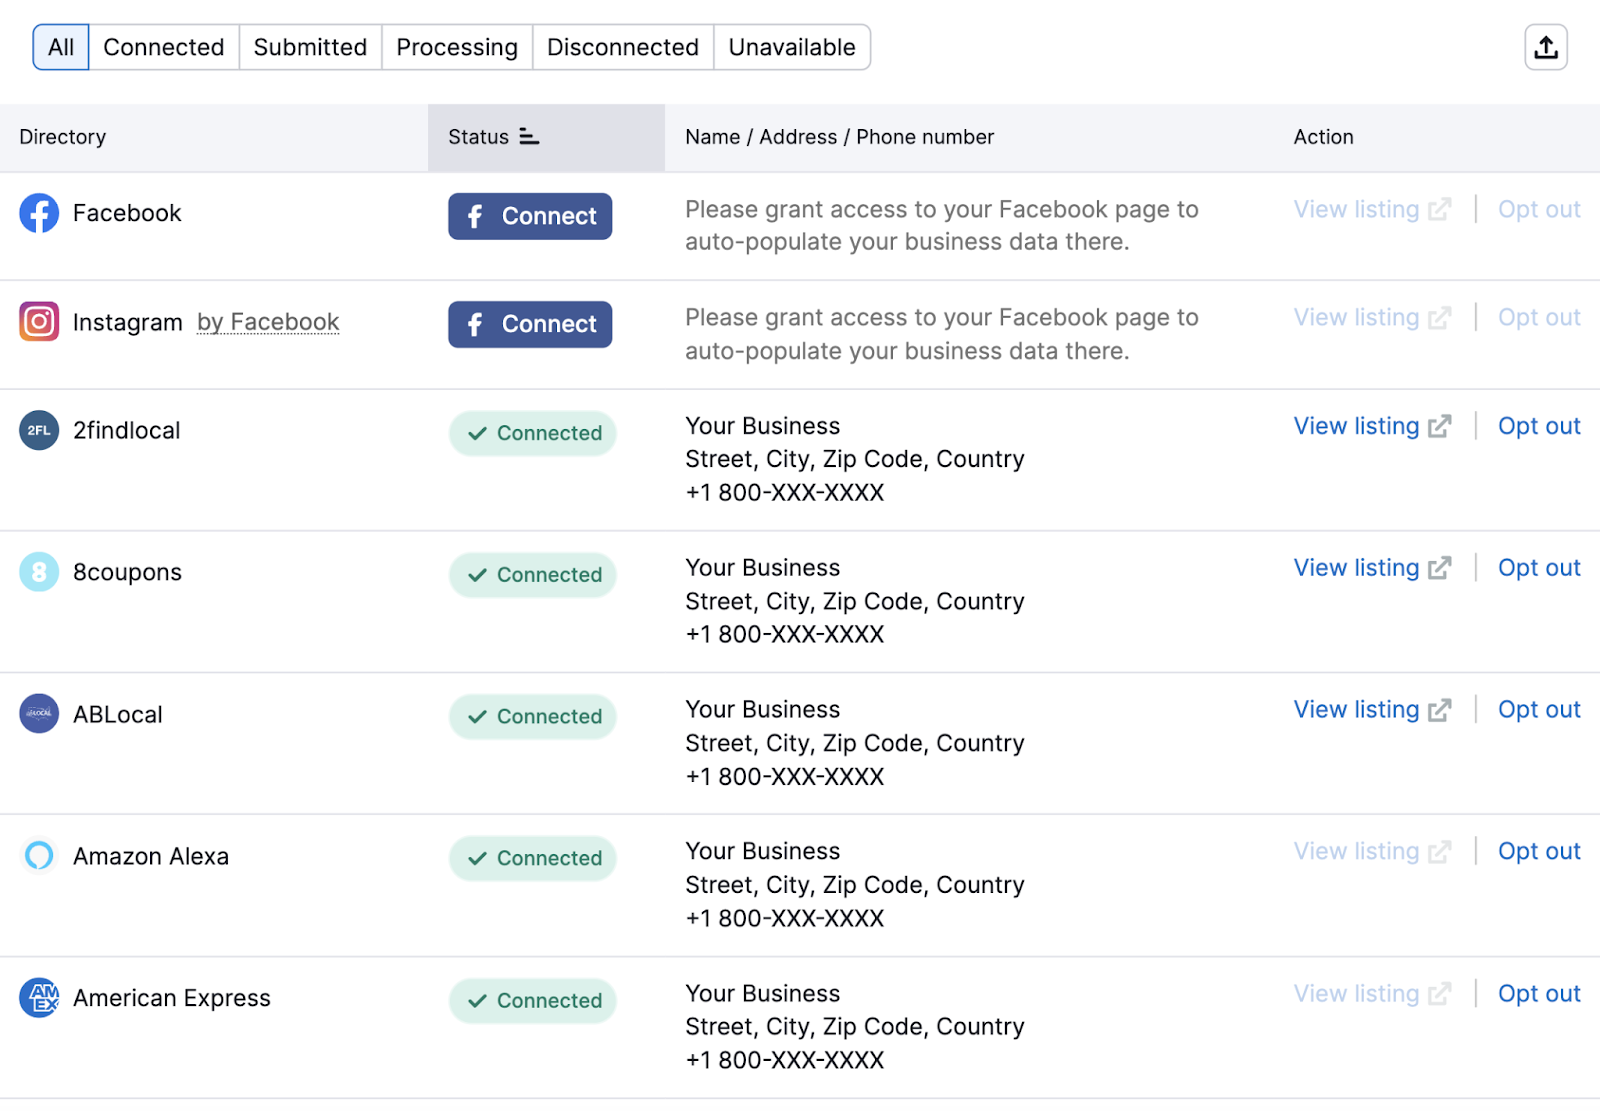The width and height of the screenshot is (1600, 1111).
Task: Open the Processing filter tab
Action: click(x=457, y=47)
